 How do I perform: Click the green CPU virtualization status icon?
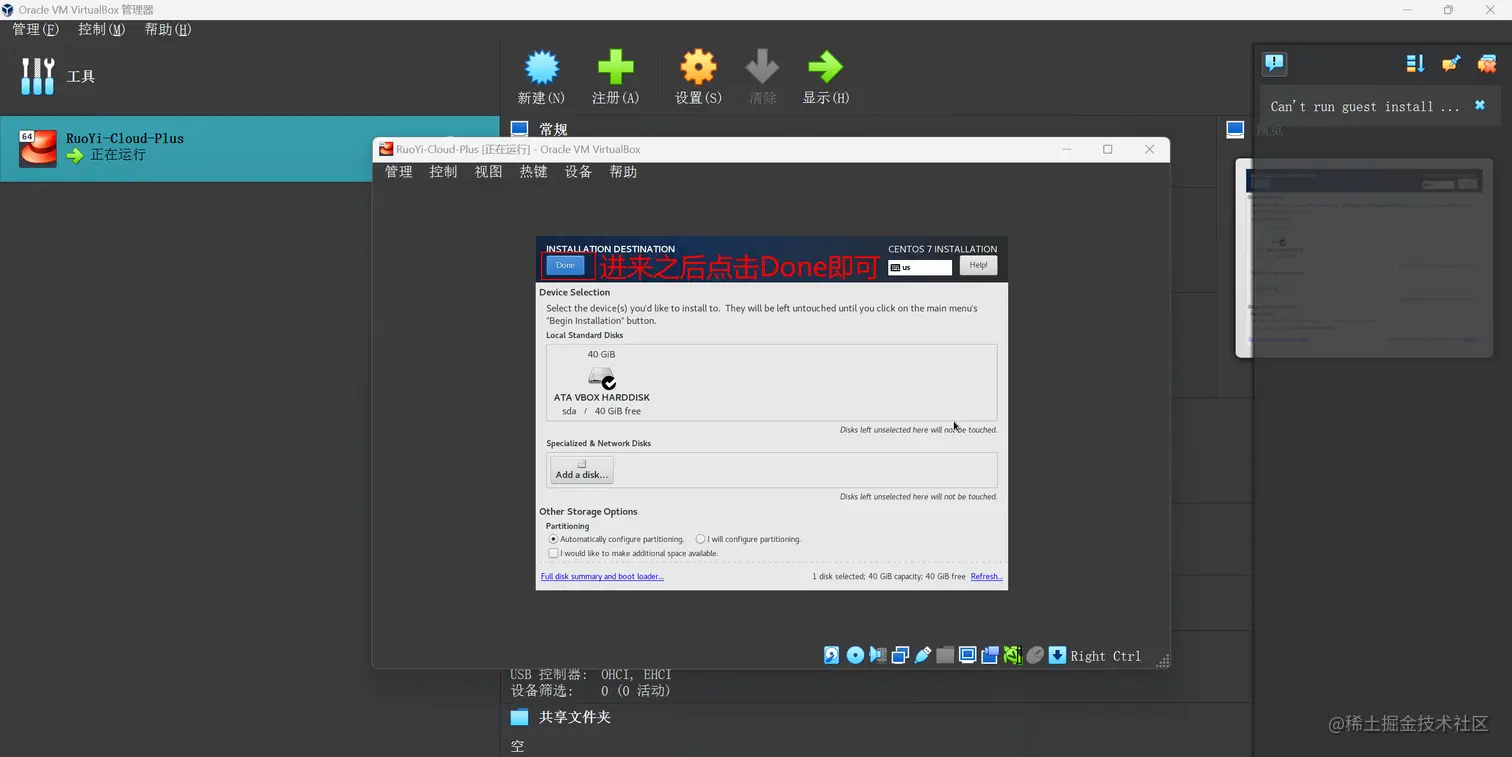(1012, 655)
